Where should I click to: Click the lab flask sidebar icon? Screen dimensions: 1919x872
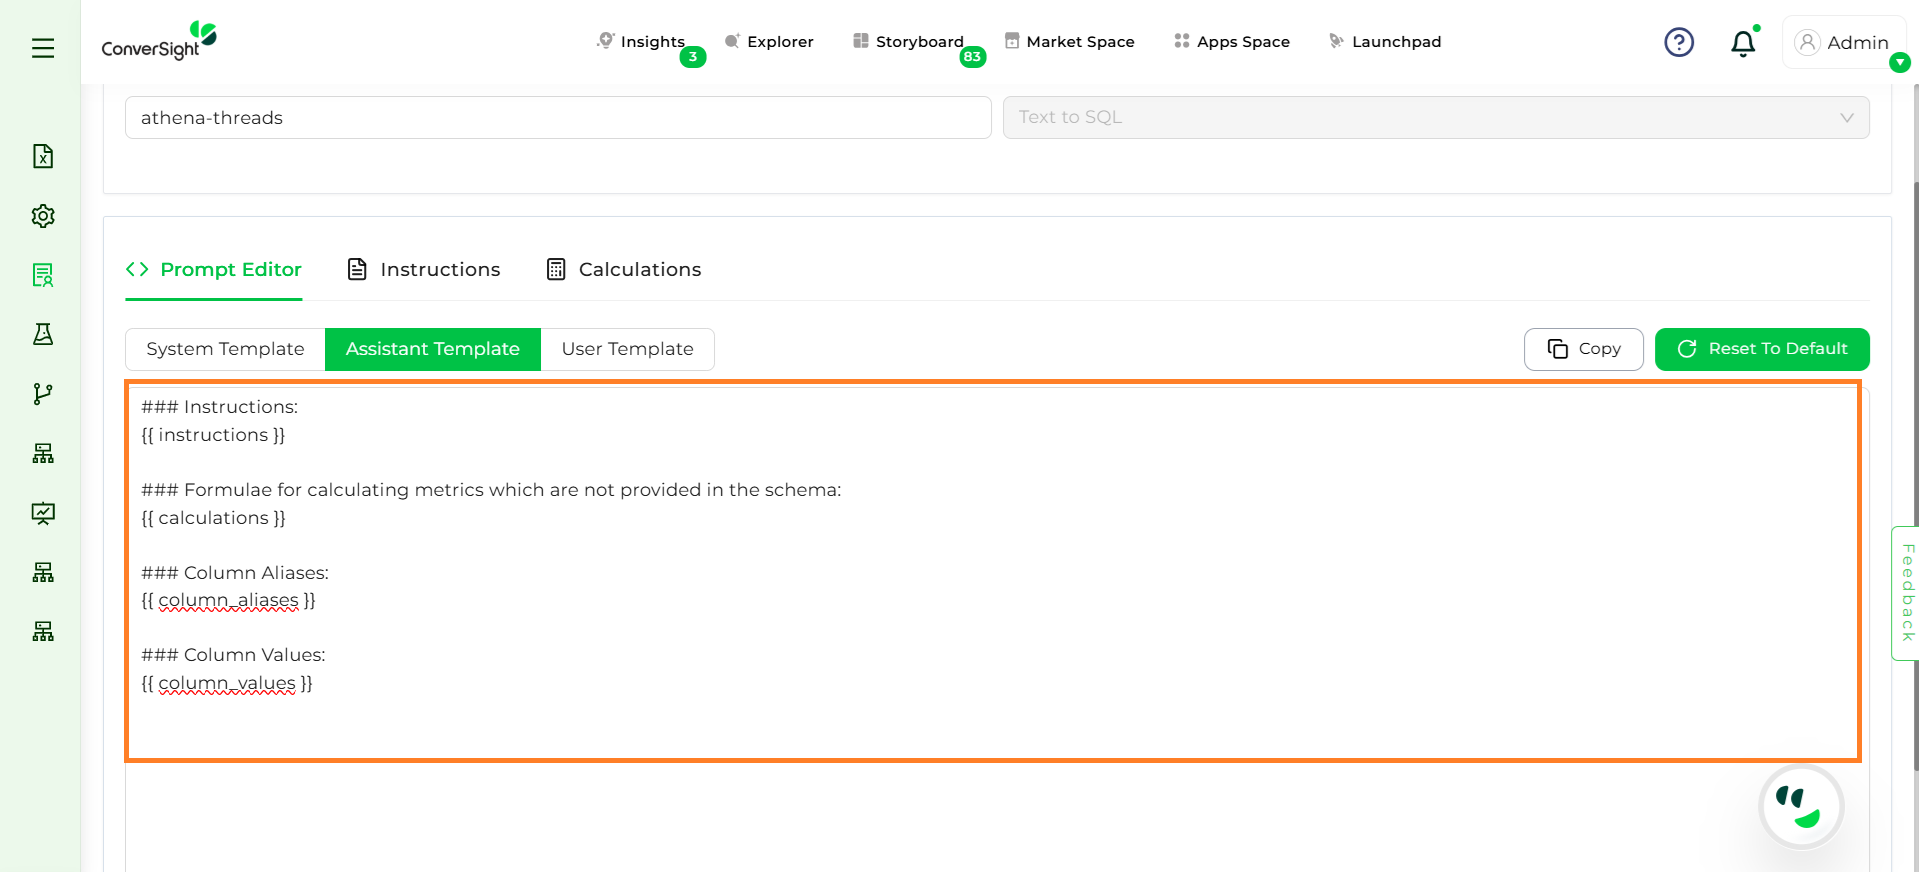(x=42, y=334)
